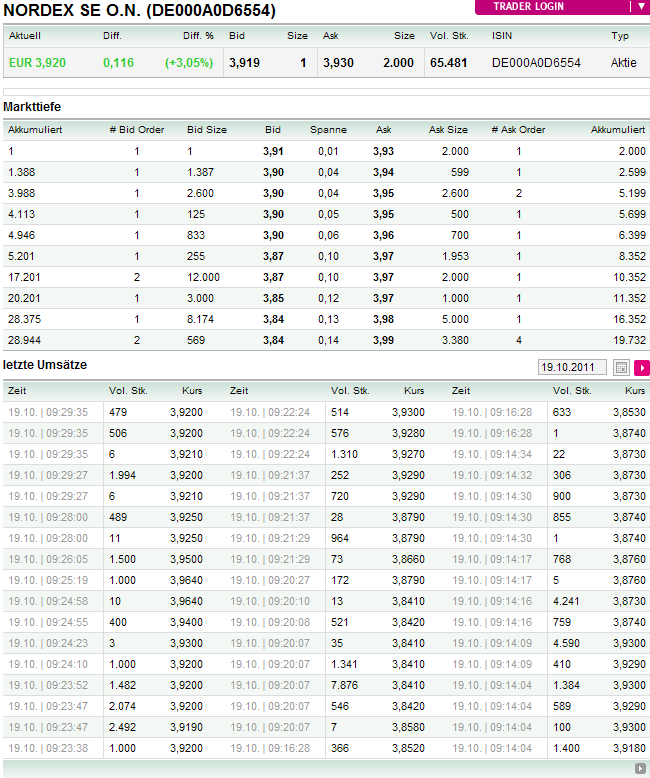Click the # Ask Order column header
Screen dimensions: 650x778
click(x=518, y=130)
